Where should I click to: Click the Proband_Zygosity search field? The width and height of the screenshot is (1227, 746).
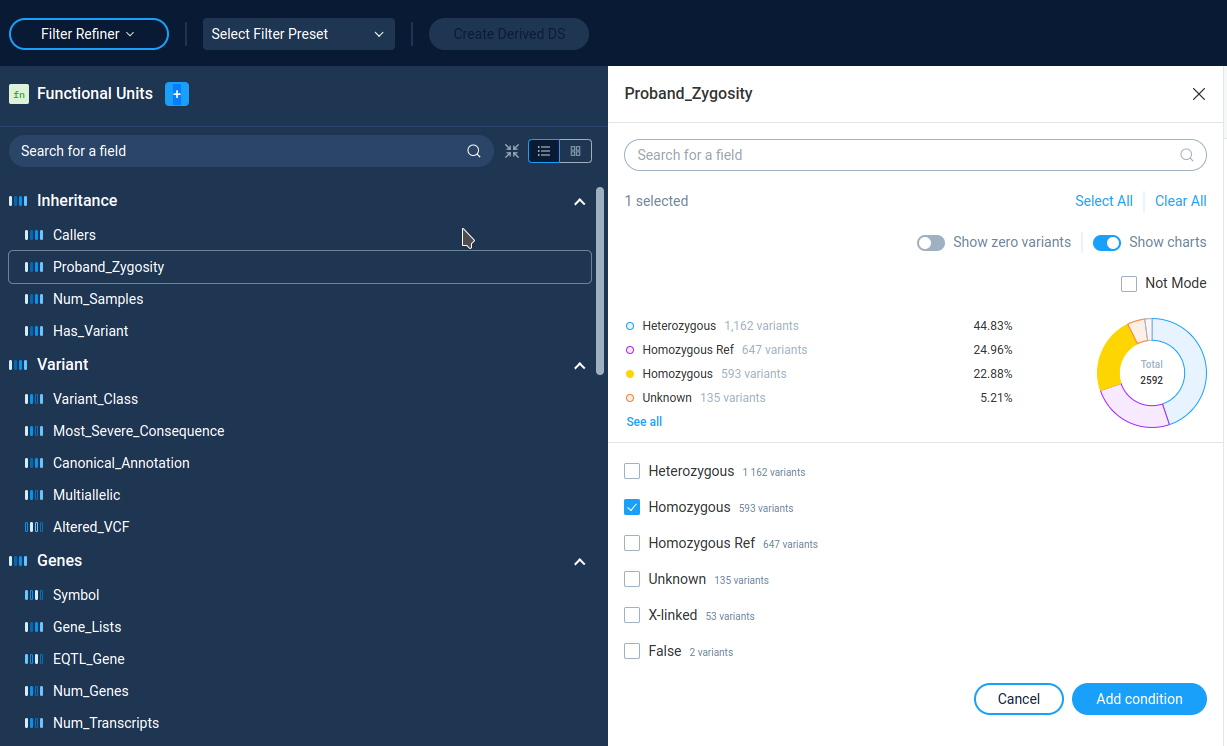click(915, 155)
